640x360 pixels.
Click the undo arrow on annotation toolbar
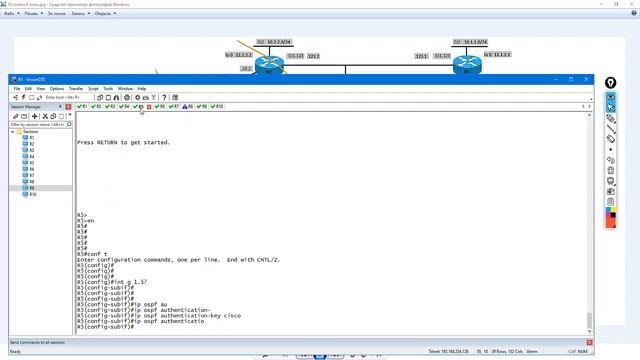pyautogui.click(x=611, y=160)
